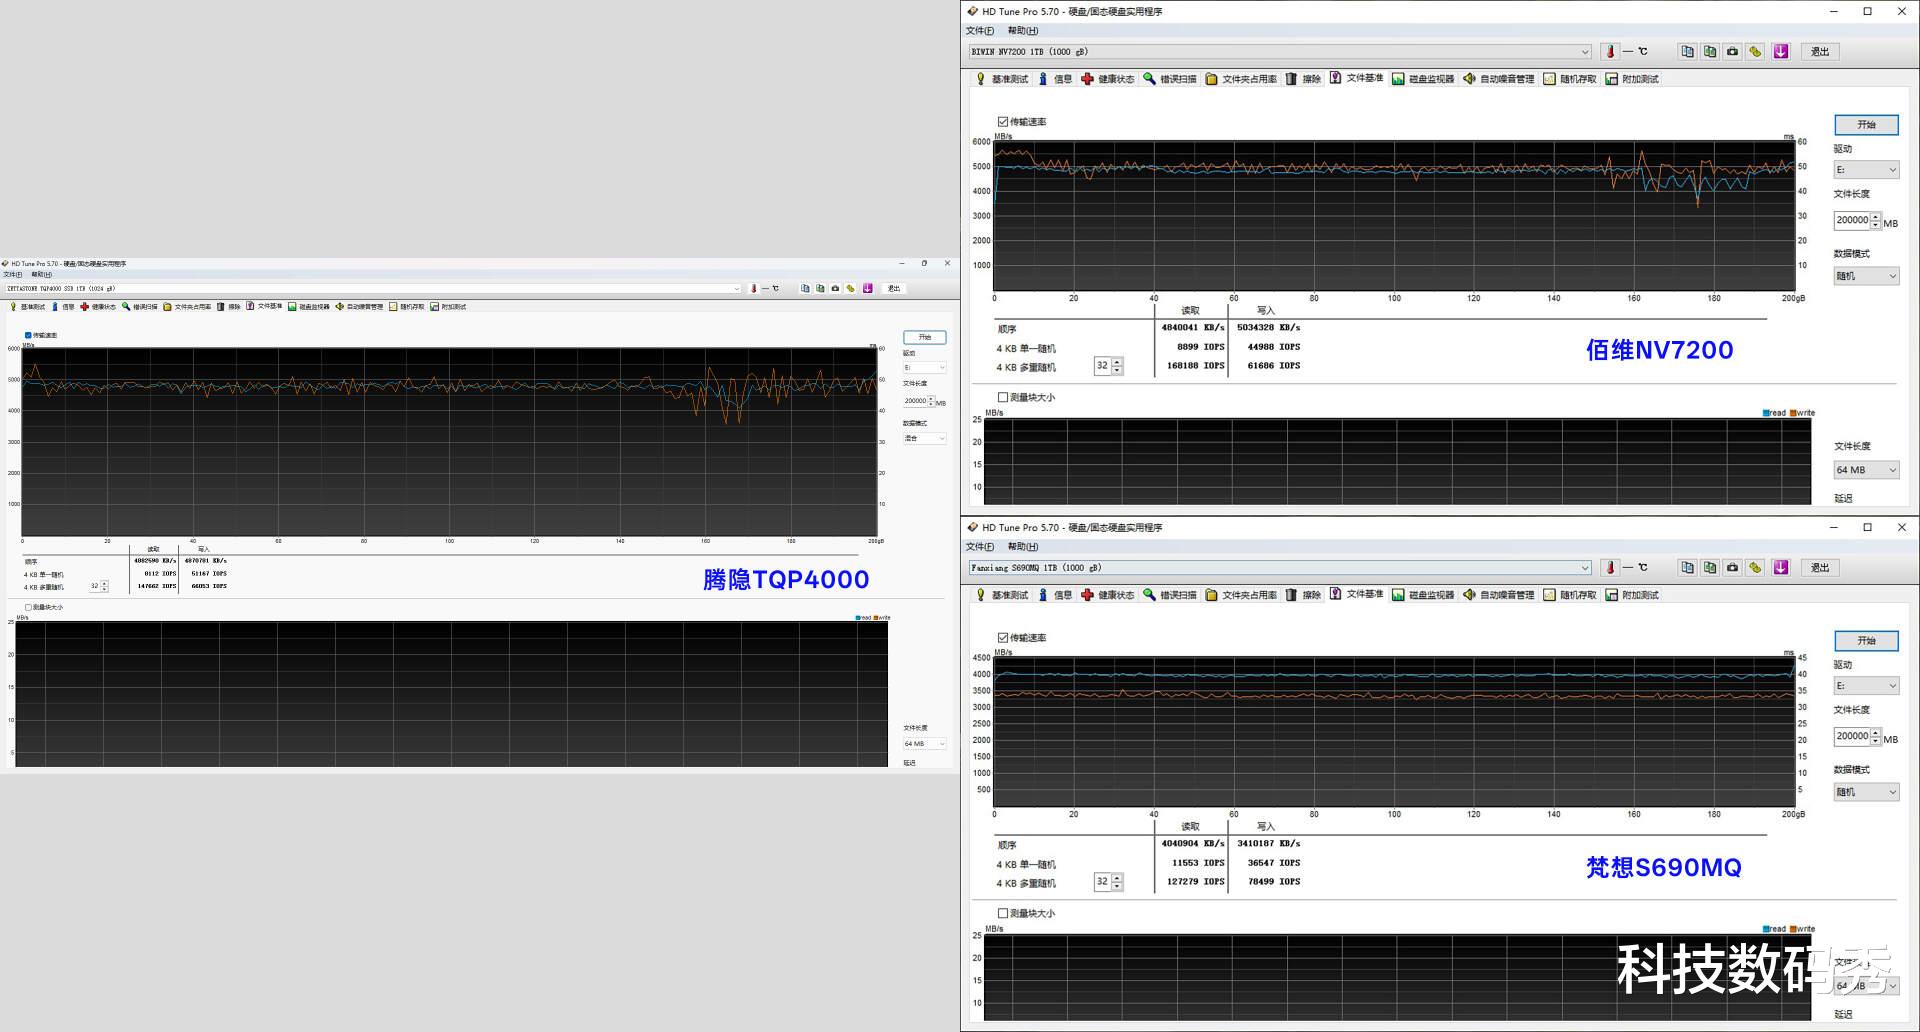The height and width of the screenshot is (1032, 1920).
Task: Switch to the 基准测试 tab in the NV7200 window
Action: [1001, 79]
